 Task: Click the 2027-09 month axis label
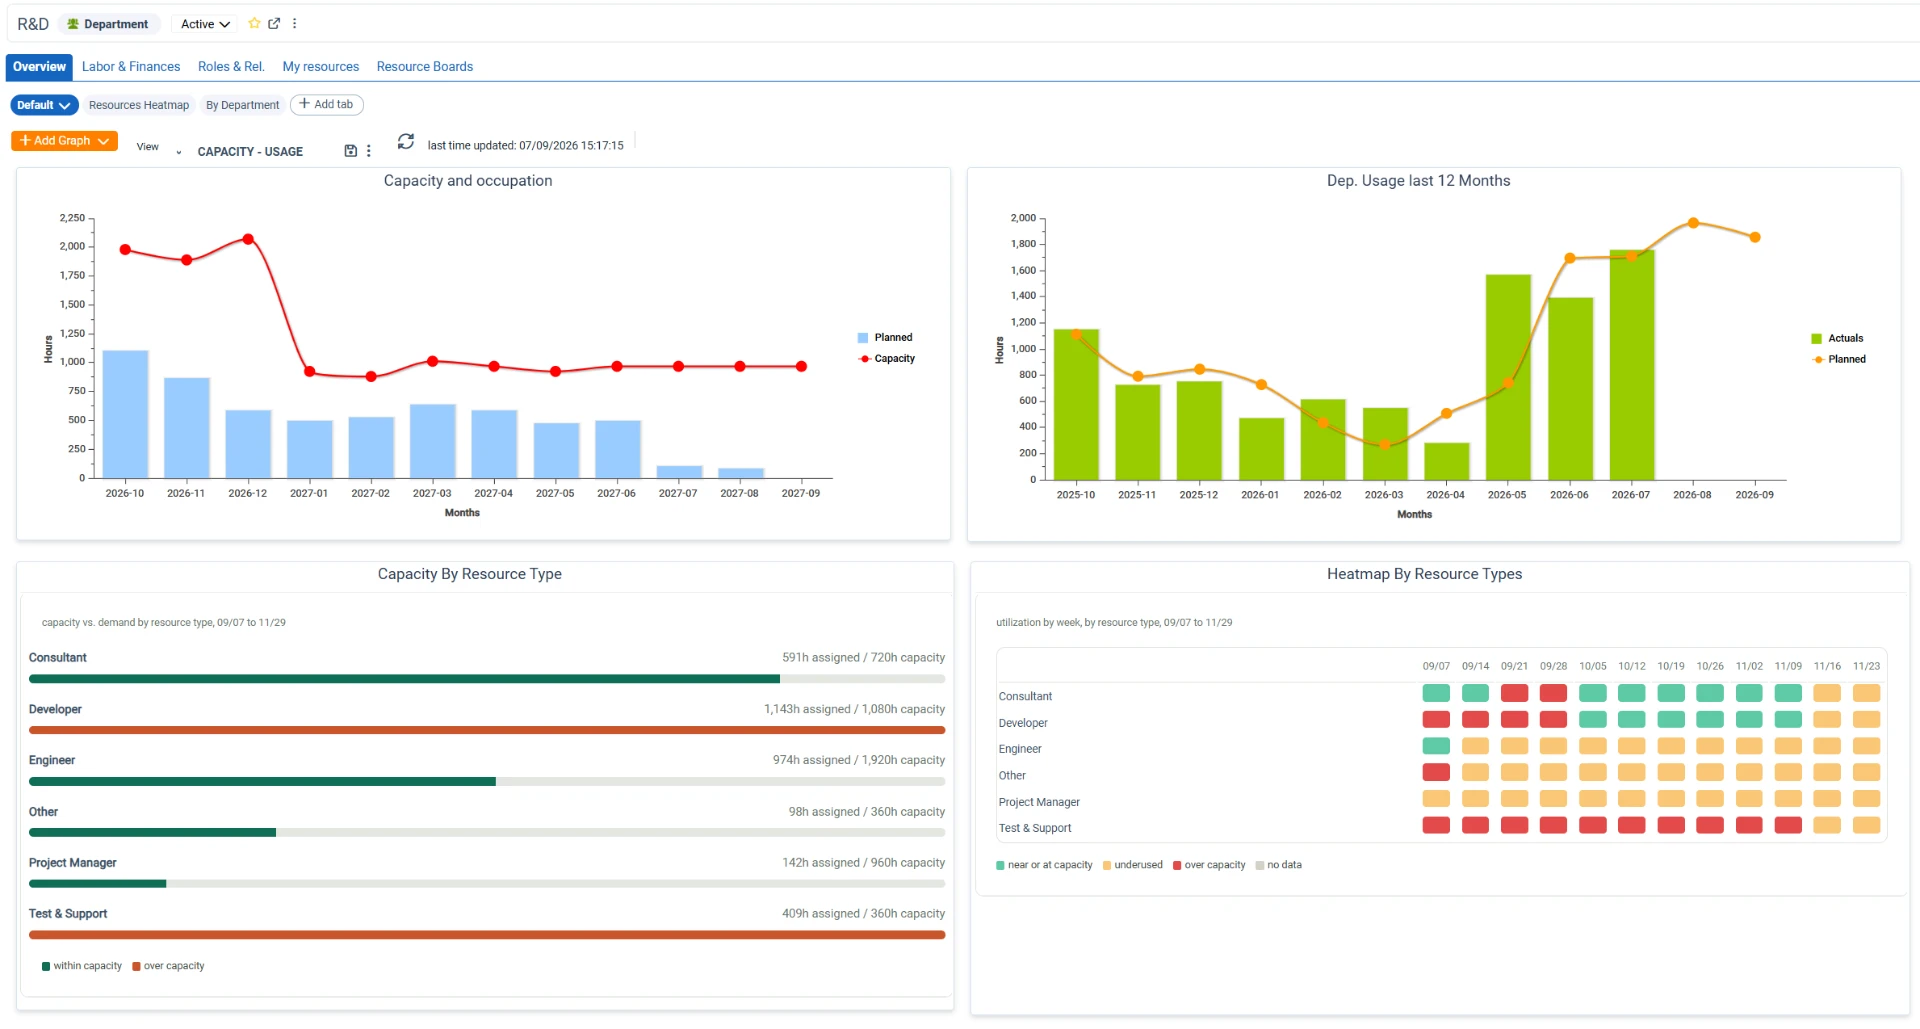pos(801,494)
